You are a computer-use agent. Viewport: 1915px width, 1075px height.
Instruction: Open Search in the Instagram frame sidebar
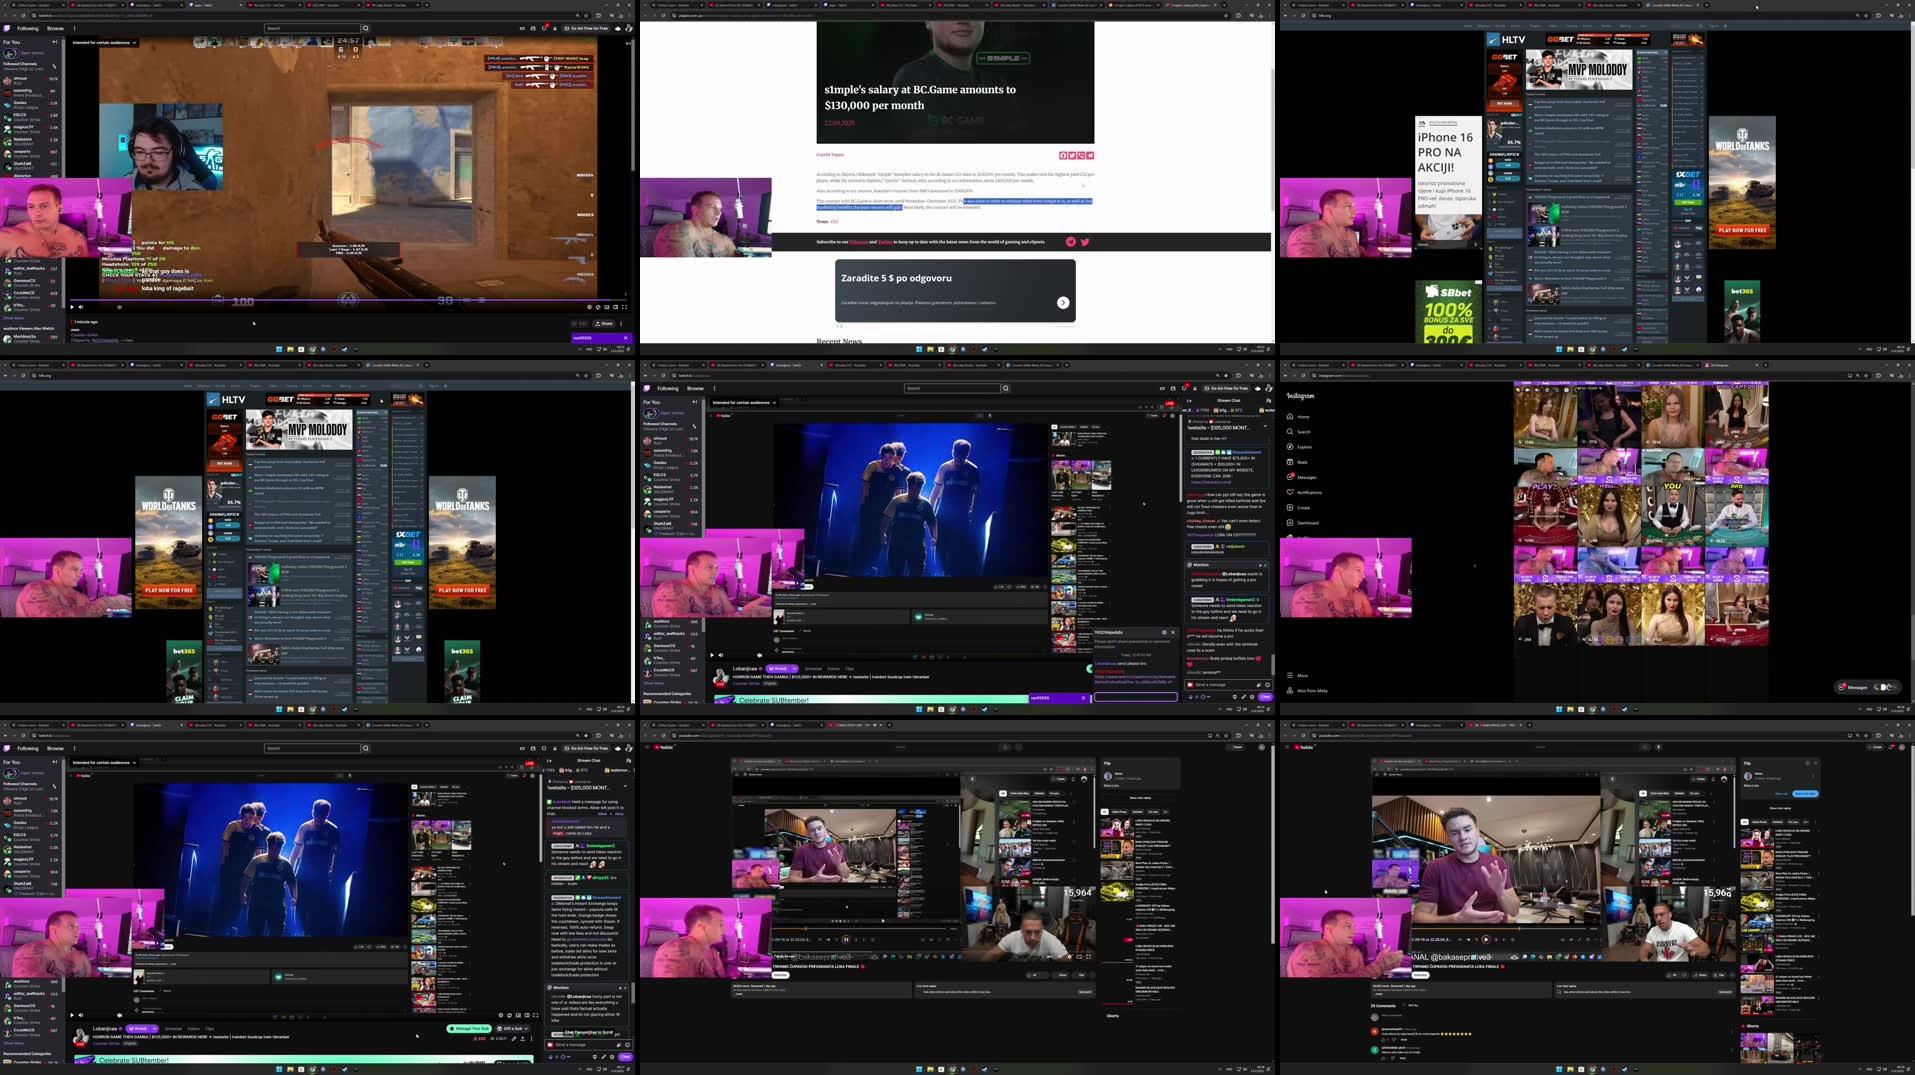pyautogui.click(x=1298, y=431)
